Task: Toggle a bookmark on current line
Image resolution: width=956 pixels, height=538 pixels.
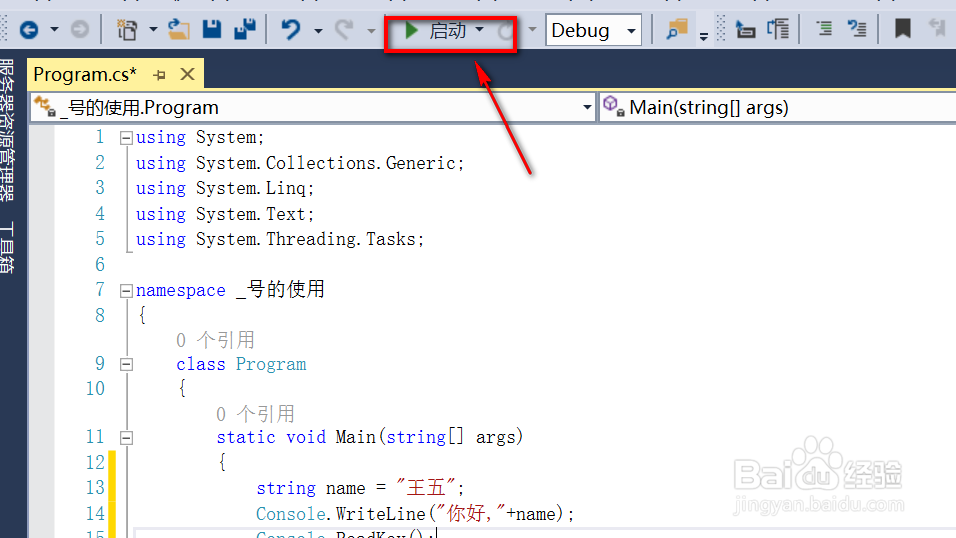Action: point(902,29)
